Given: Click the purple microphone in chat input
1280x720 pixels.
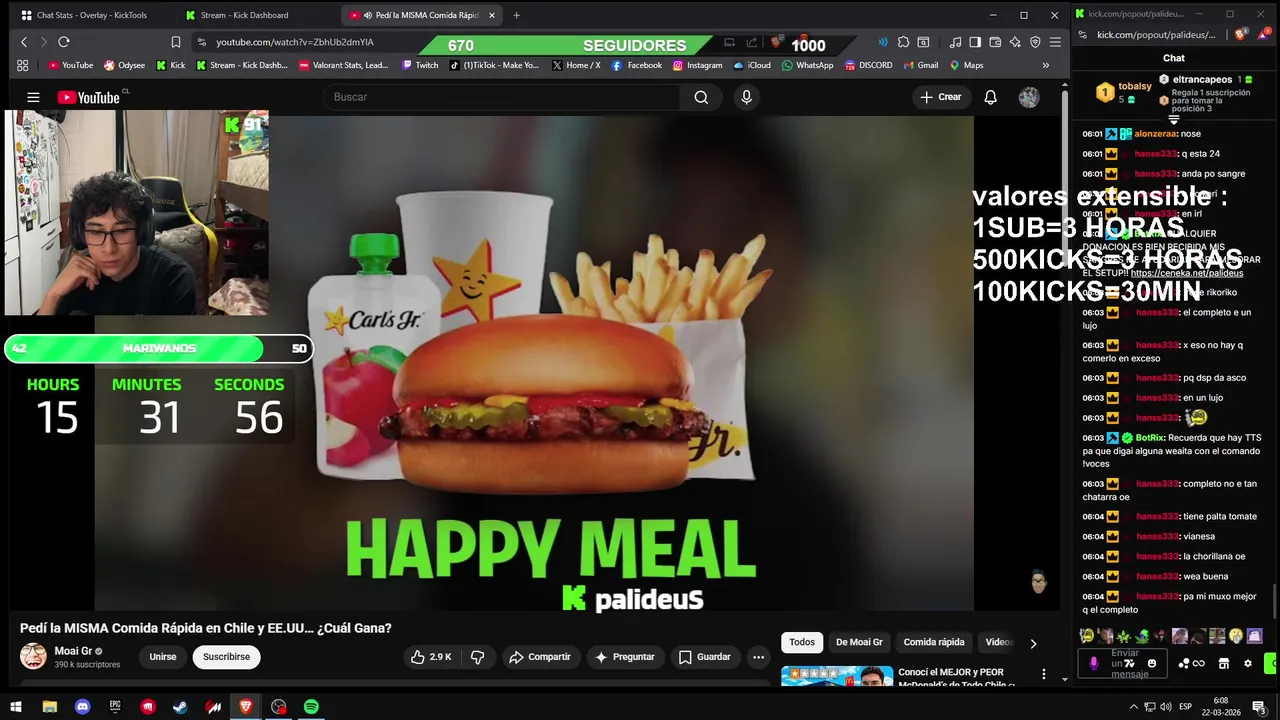Looking at the screenshot, I should point(1093,663).
